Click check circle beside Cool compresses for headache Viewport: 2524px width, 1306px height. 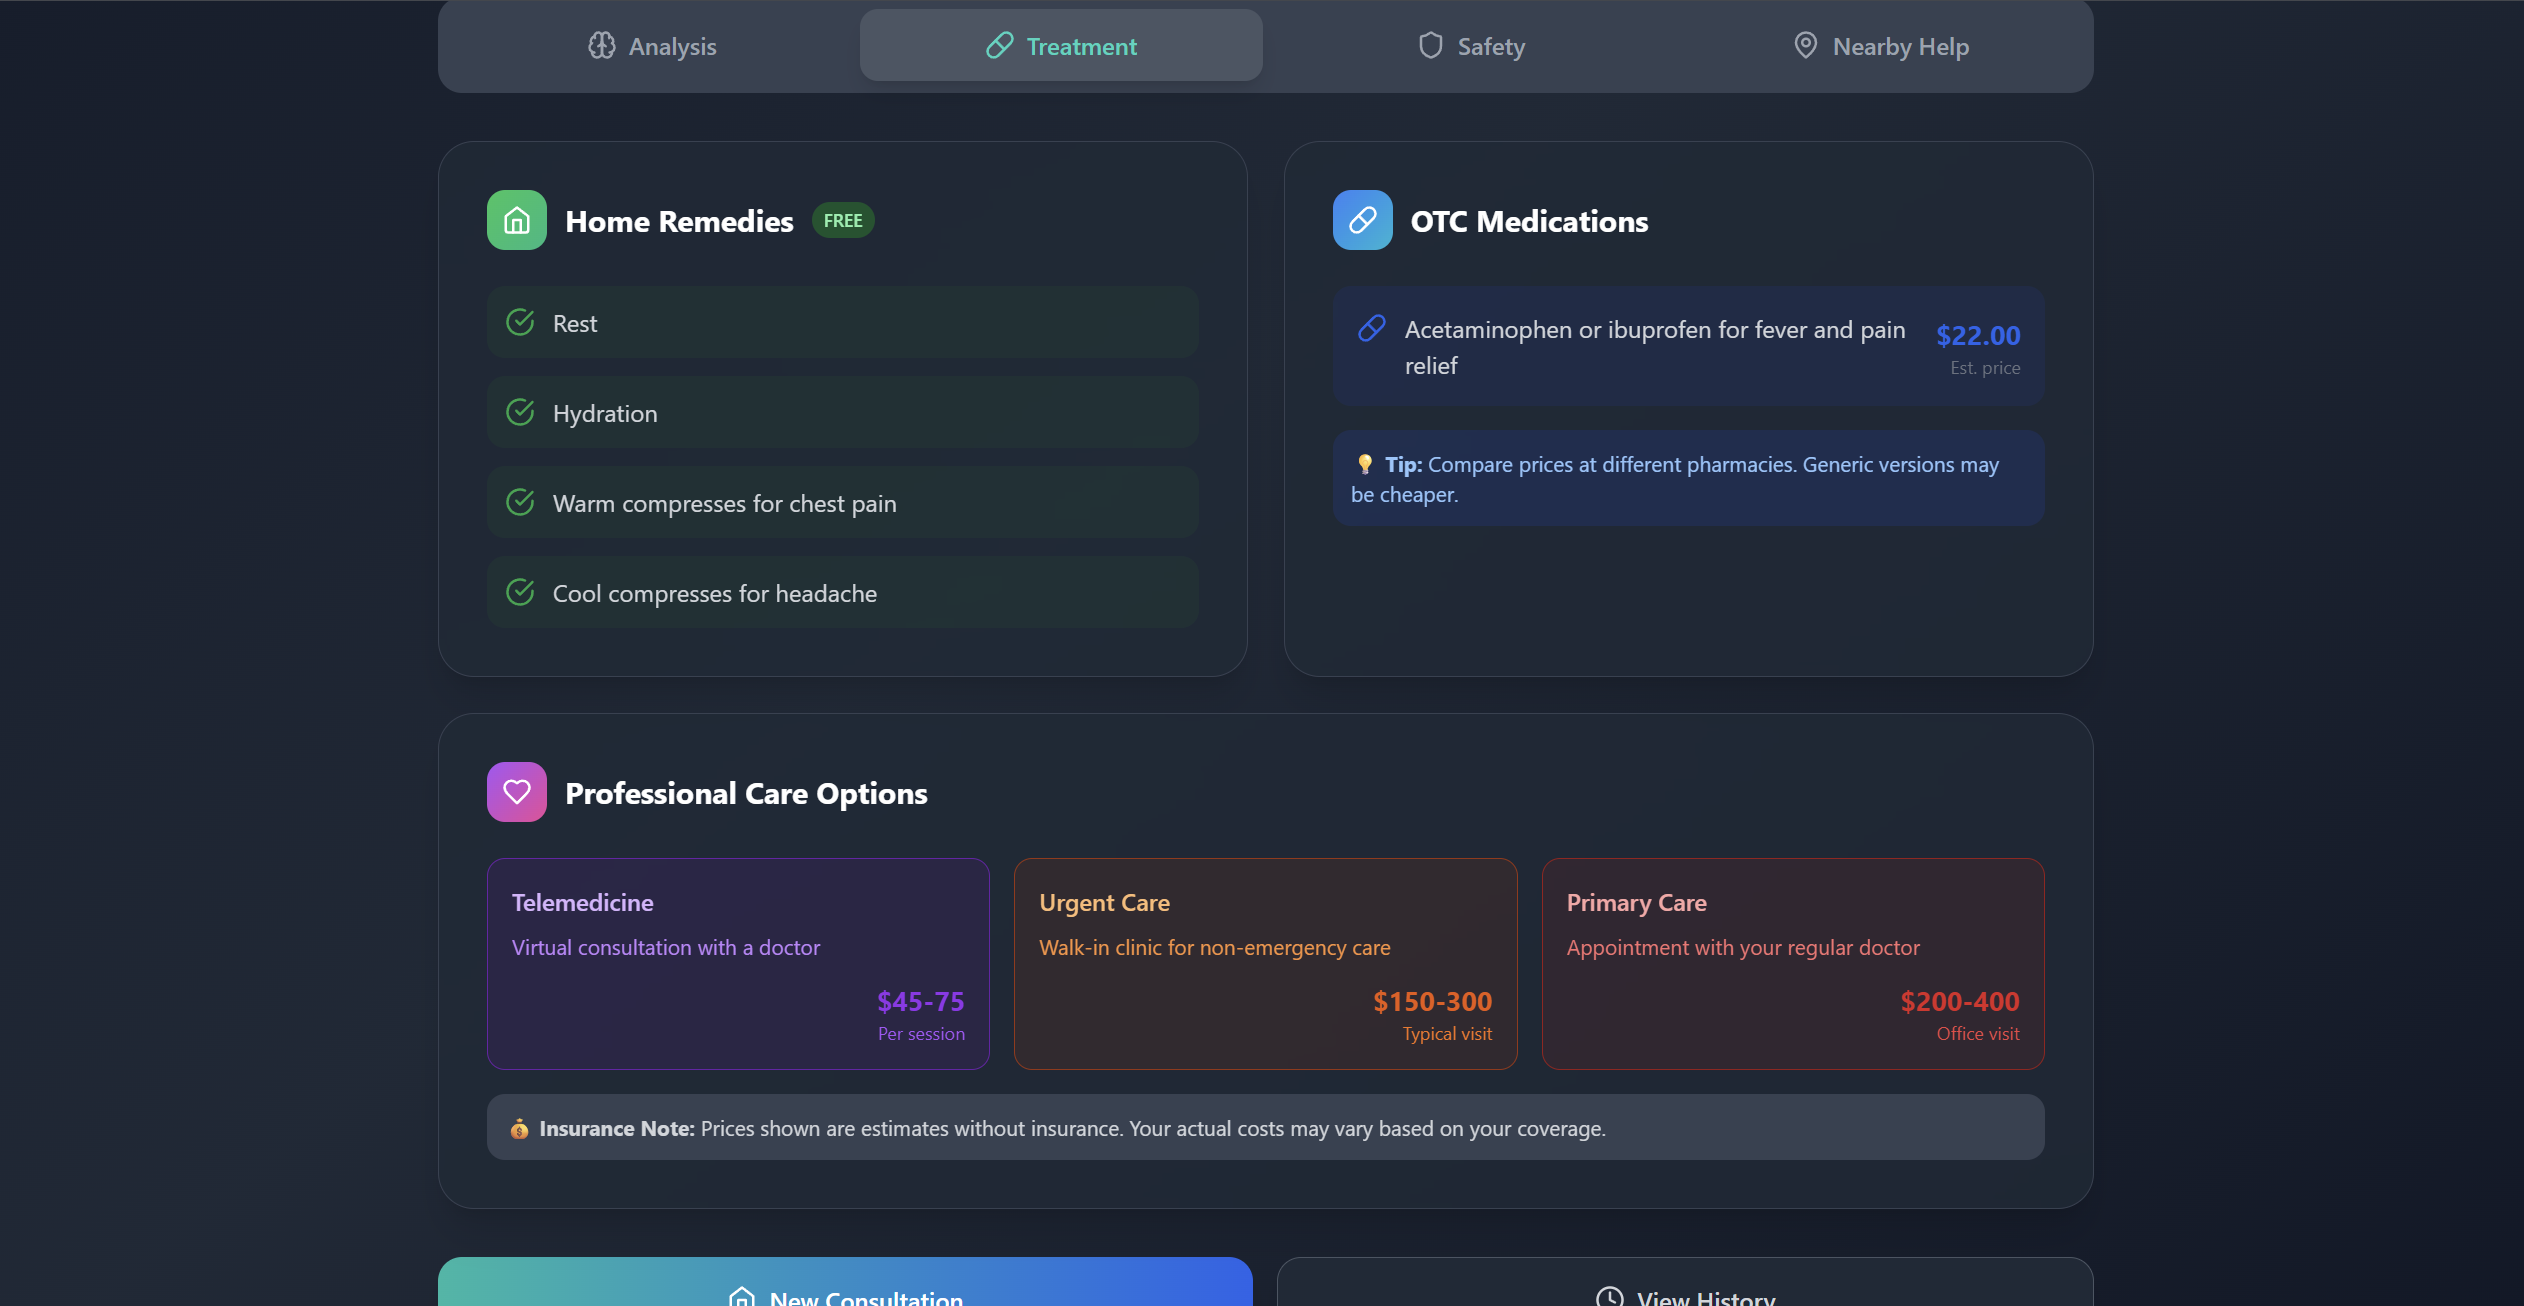[x=520, y=592]
